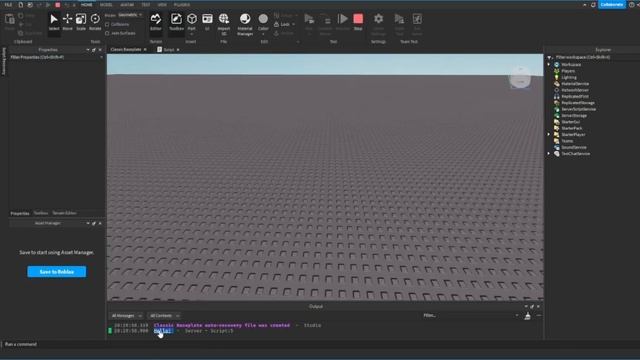Expand the TextChatService tree node

click(549, 153)
